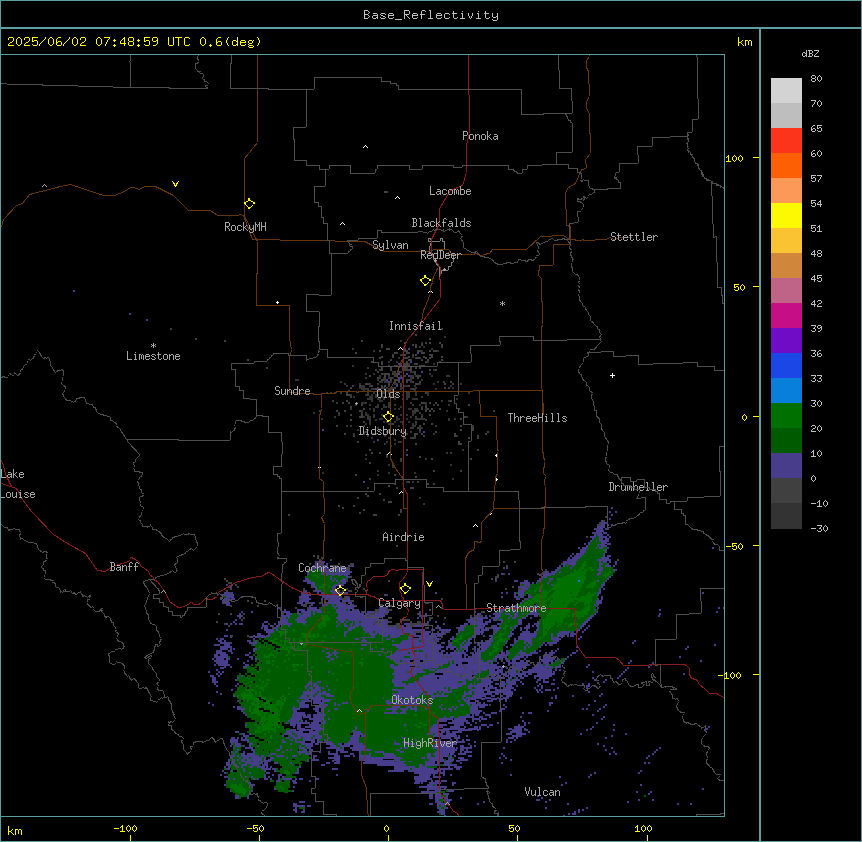Viewport: 862px width, 842px height.
Task: Click the white plus marker north of Drumheller
Action: click(x=612, y=375)
